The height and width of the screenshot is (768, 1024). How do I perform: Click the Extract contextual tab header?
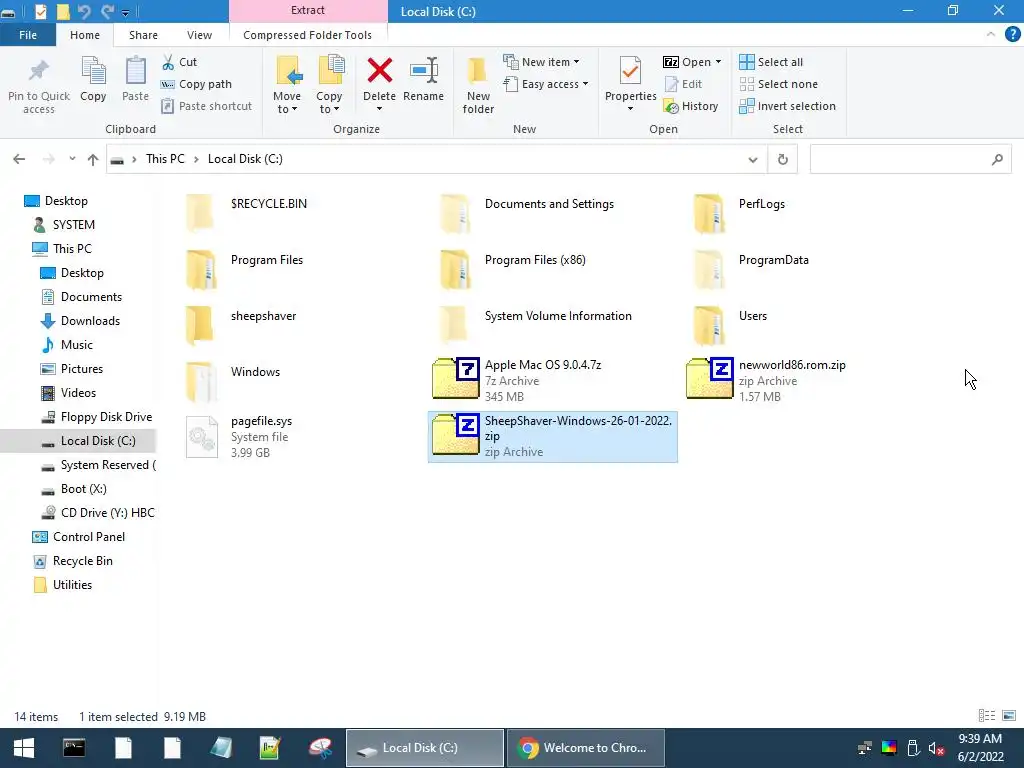tap(308, 10)
